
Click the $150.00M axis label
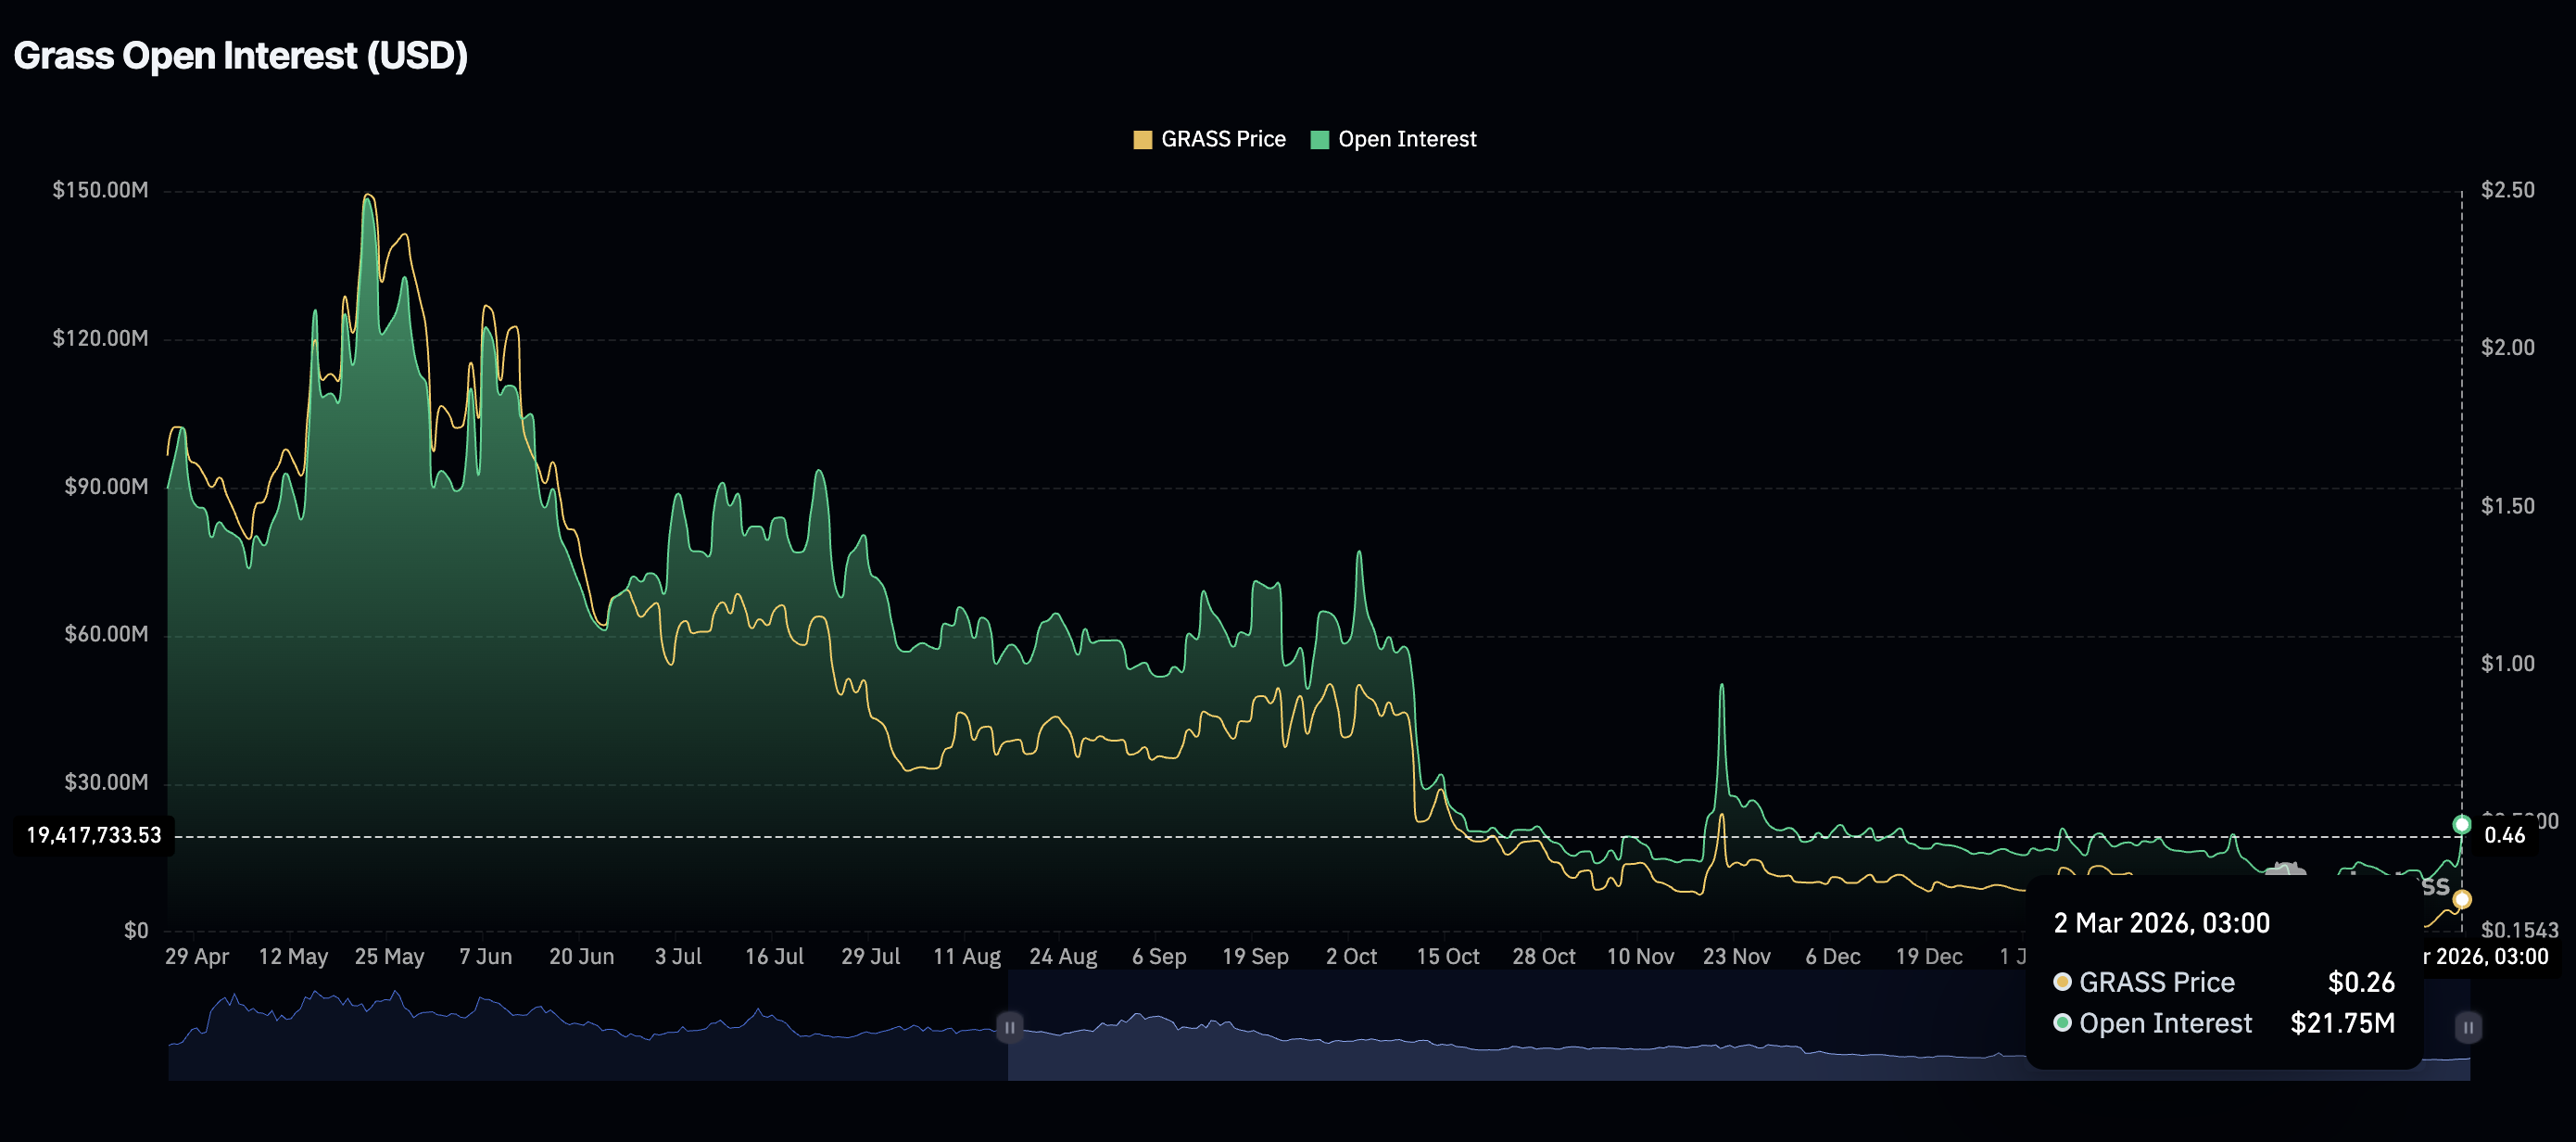pyautogui.click(x=100, y=190)
